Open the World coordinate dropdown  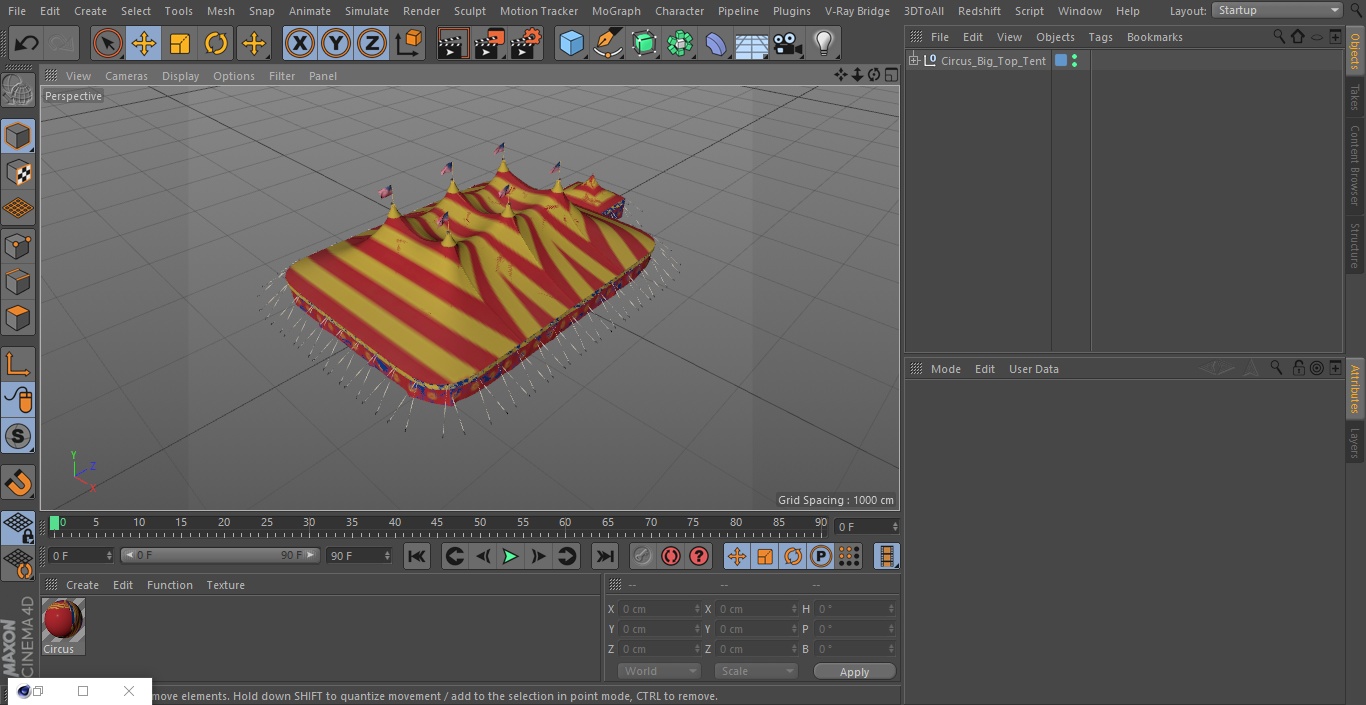[658, 671]
